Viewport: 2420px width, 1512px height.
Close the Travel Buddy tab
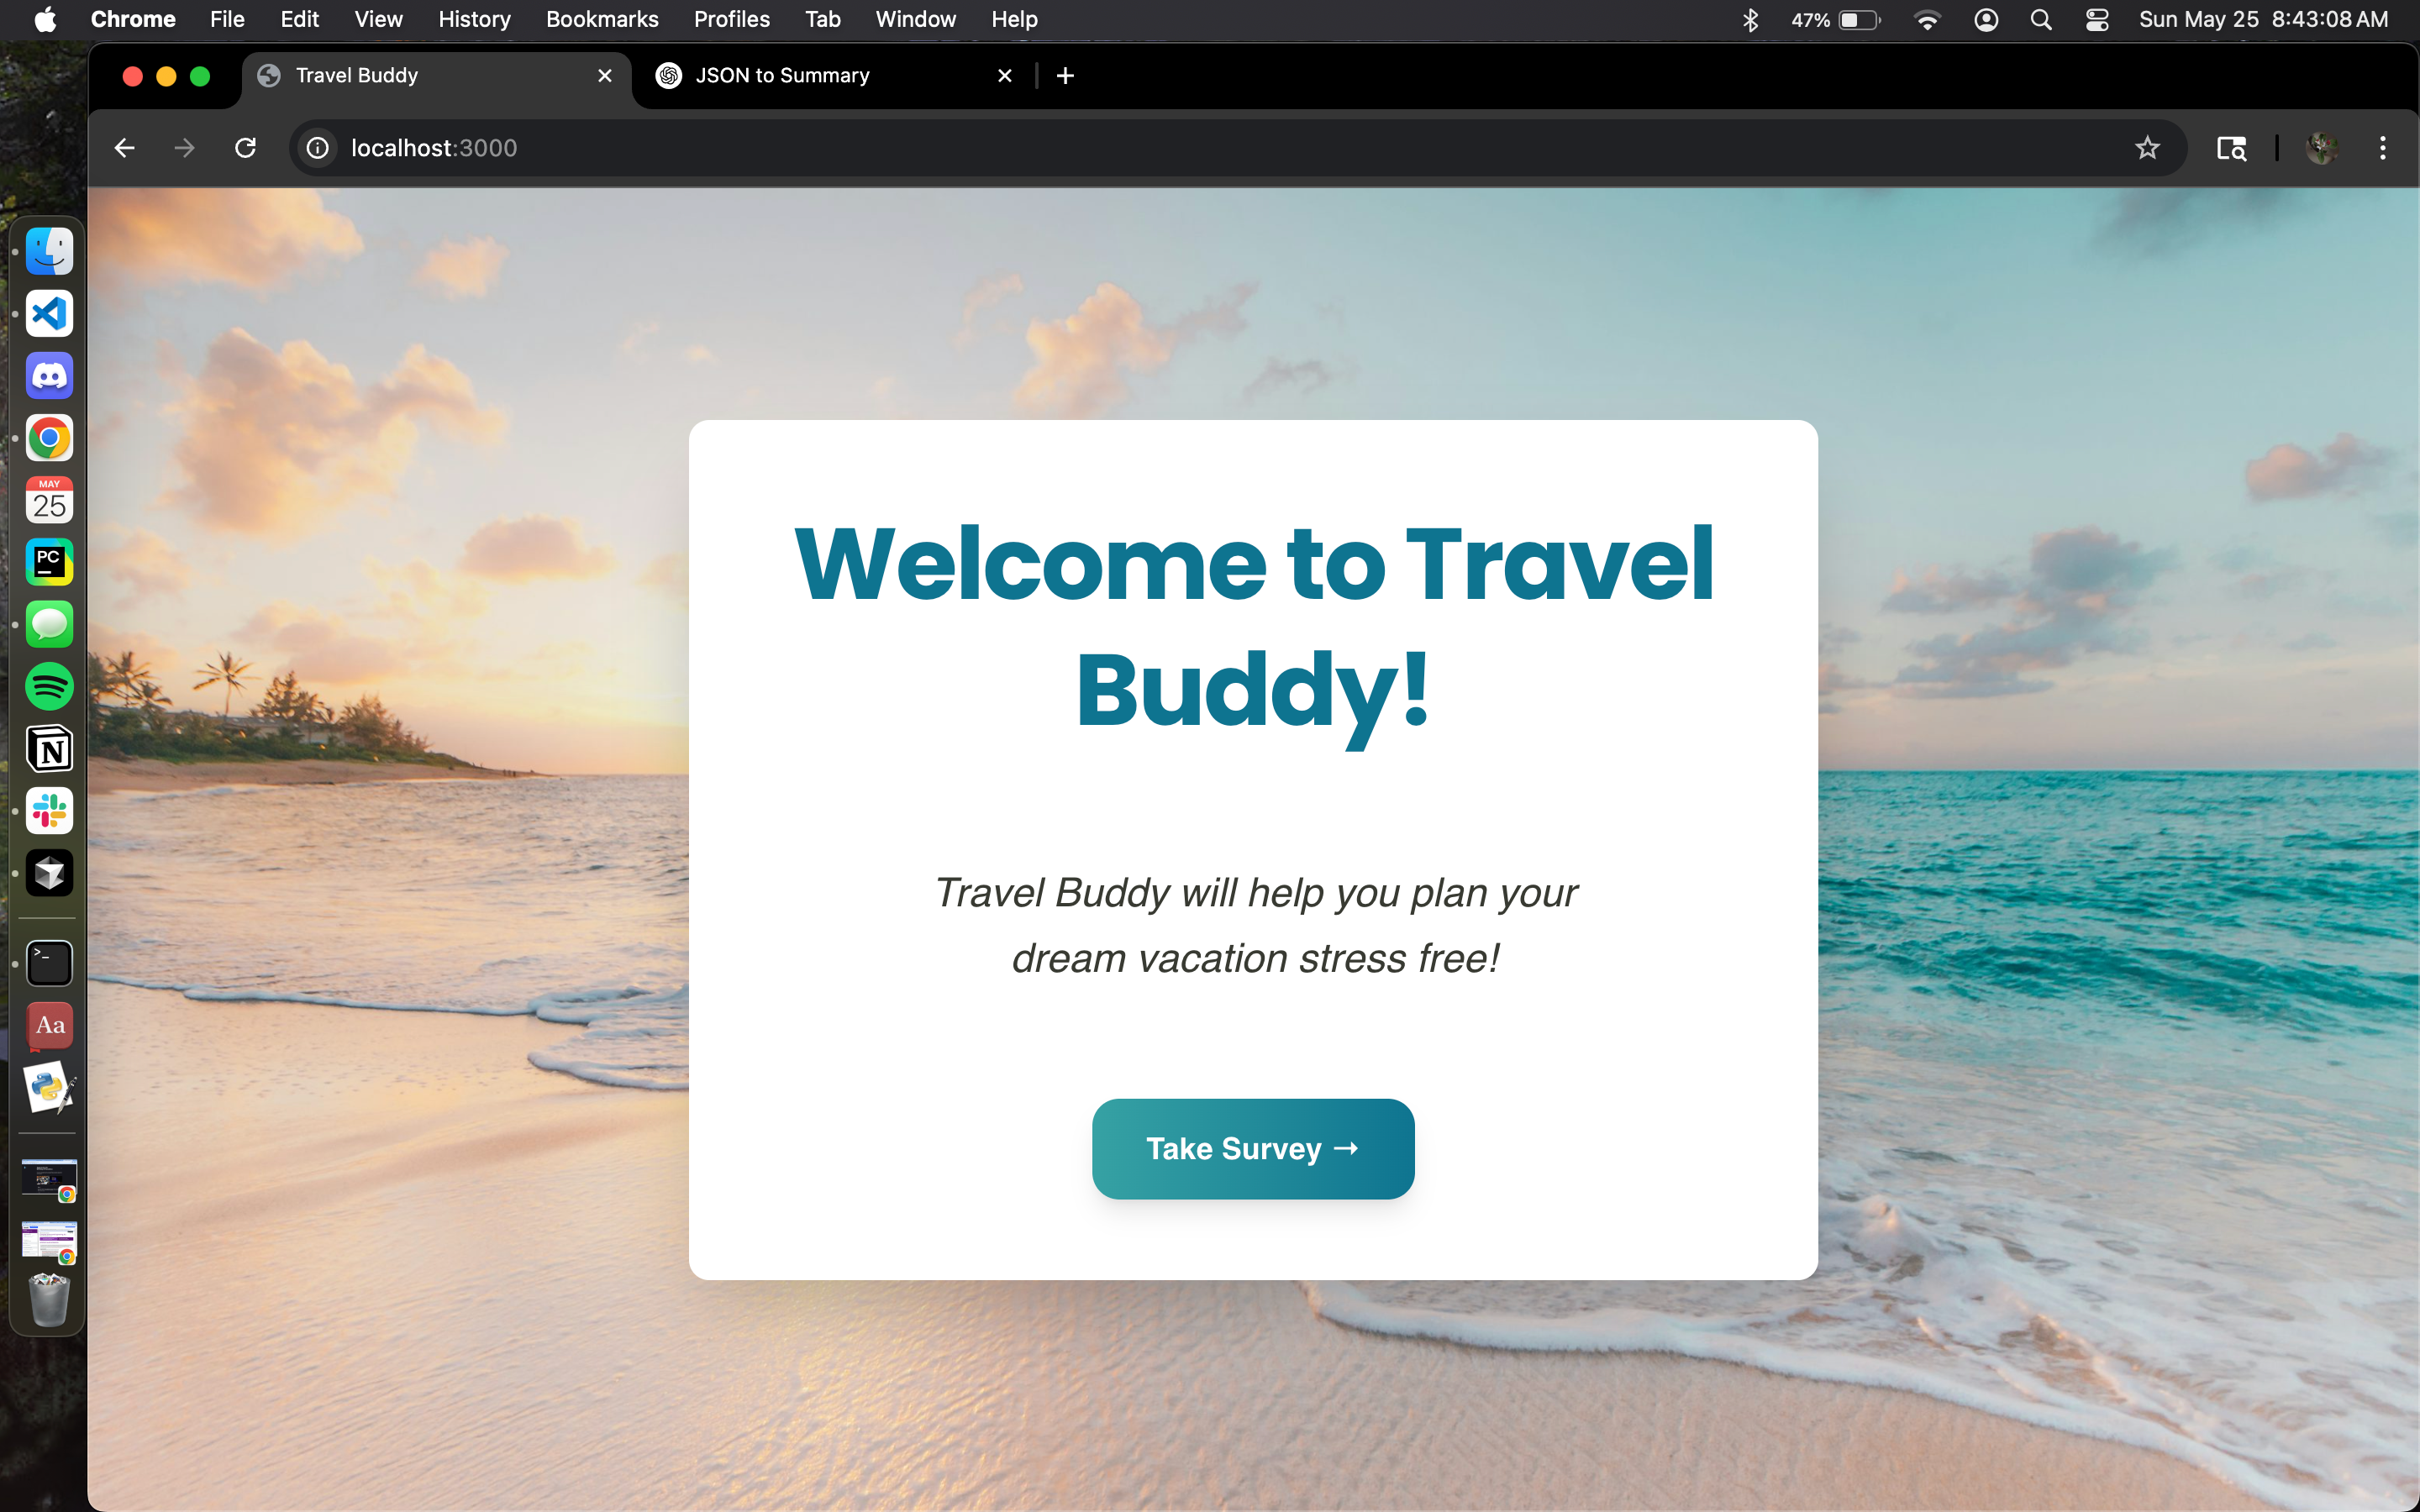click(x=604, y=76)
